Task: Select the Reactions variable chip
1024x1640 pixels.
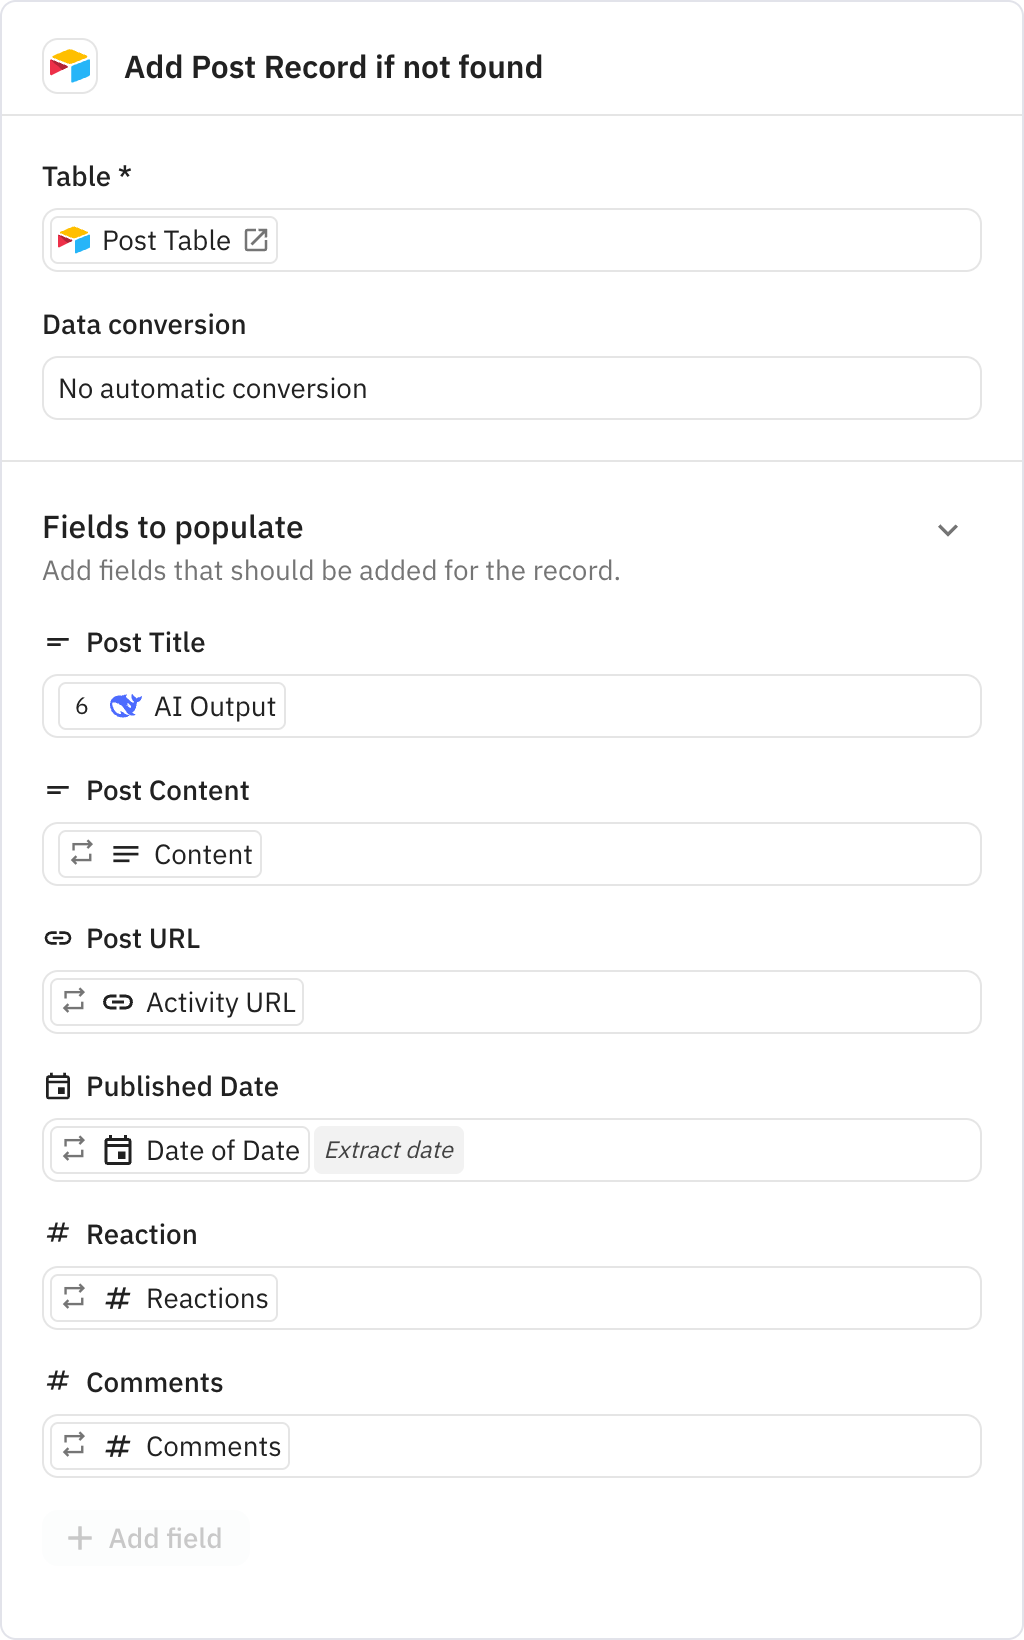Action: tap(206, 1298)
